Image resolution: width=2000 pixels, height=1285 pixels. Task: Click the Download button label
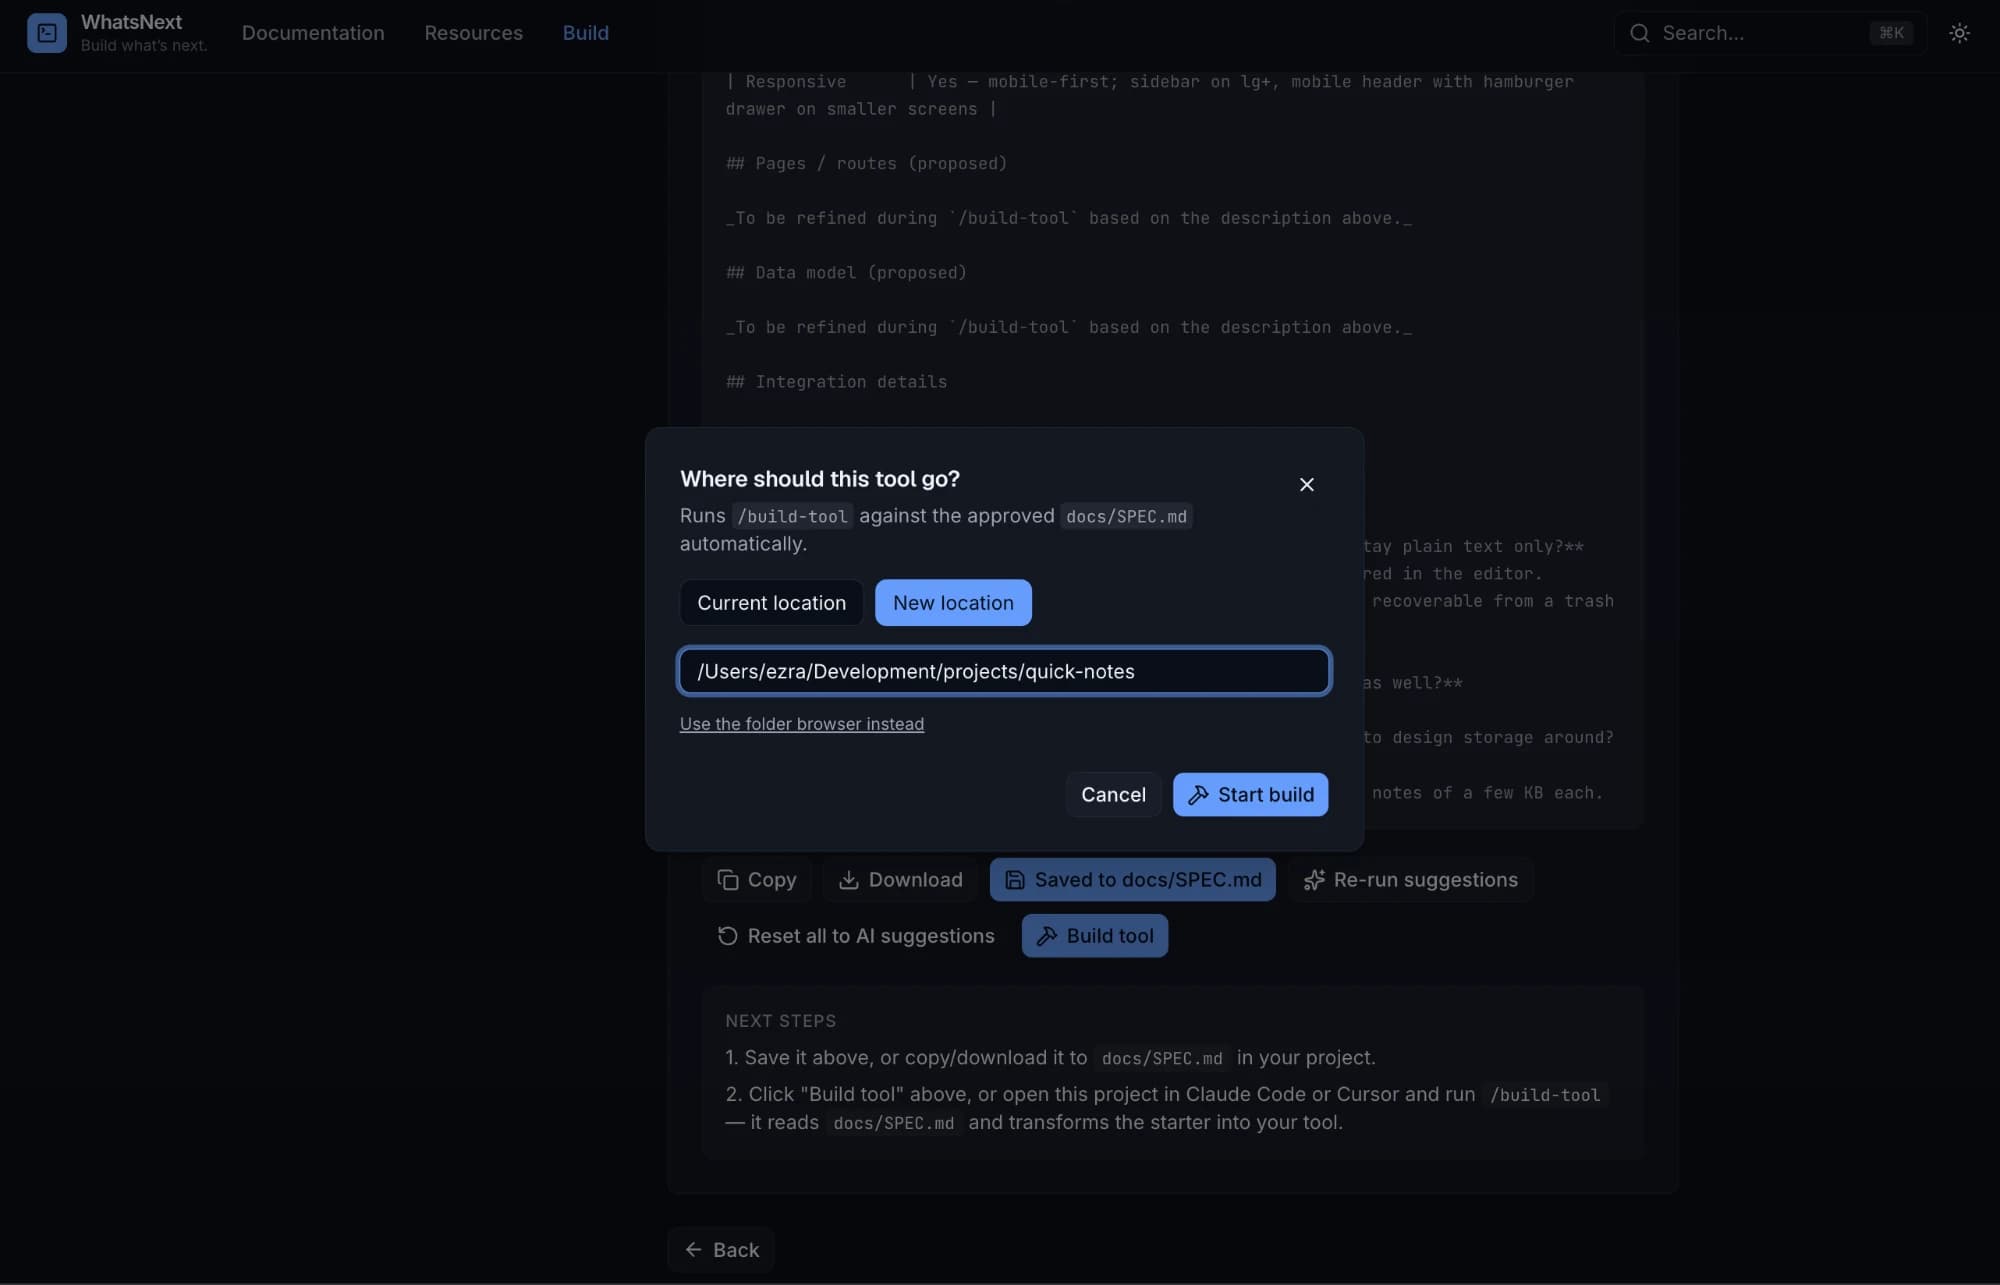(915, 880)
